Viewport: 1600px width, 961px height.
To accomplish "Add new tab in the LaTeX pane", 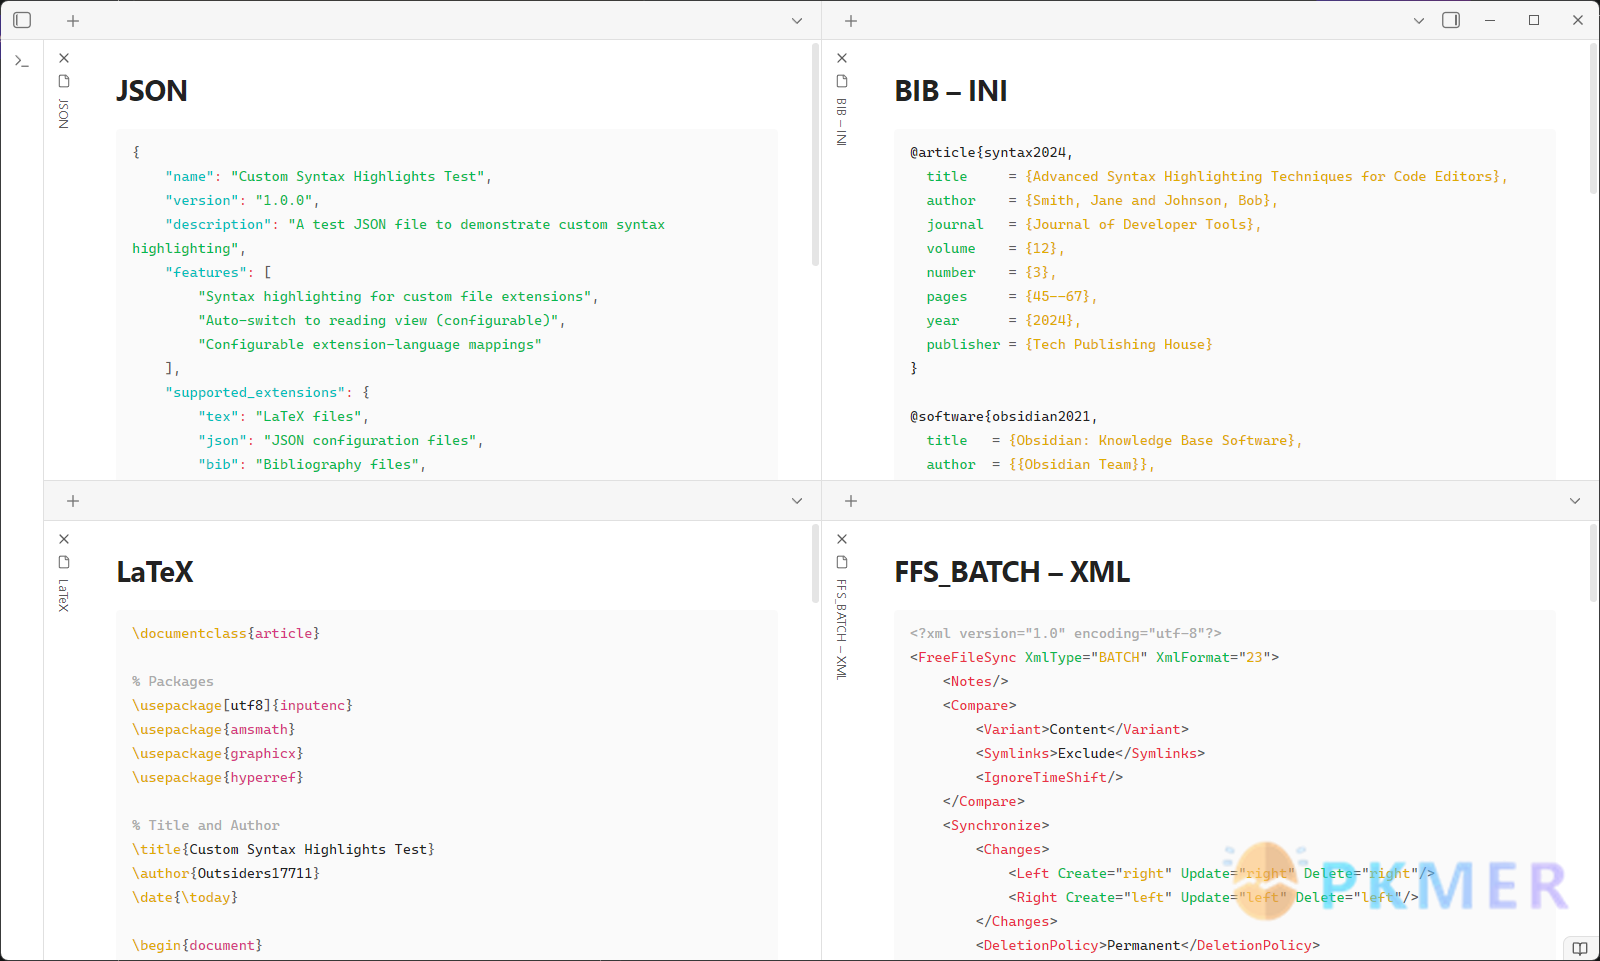I will (73, 501).
